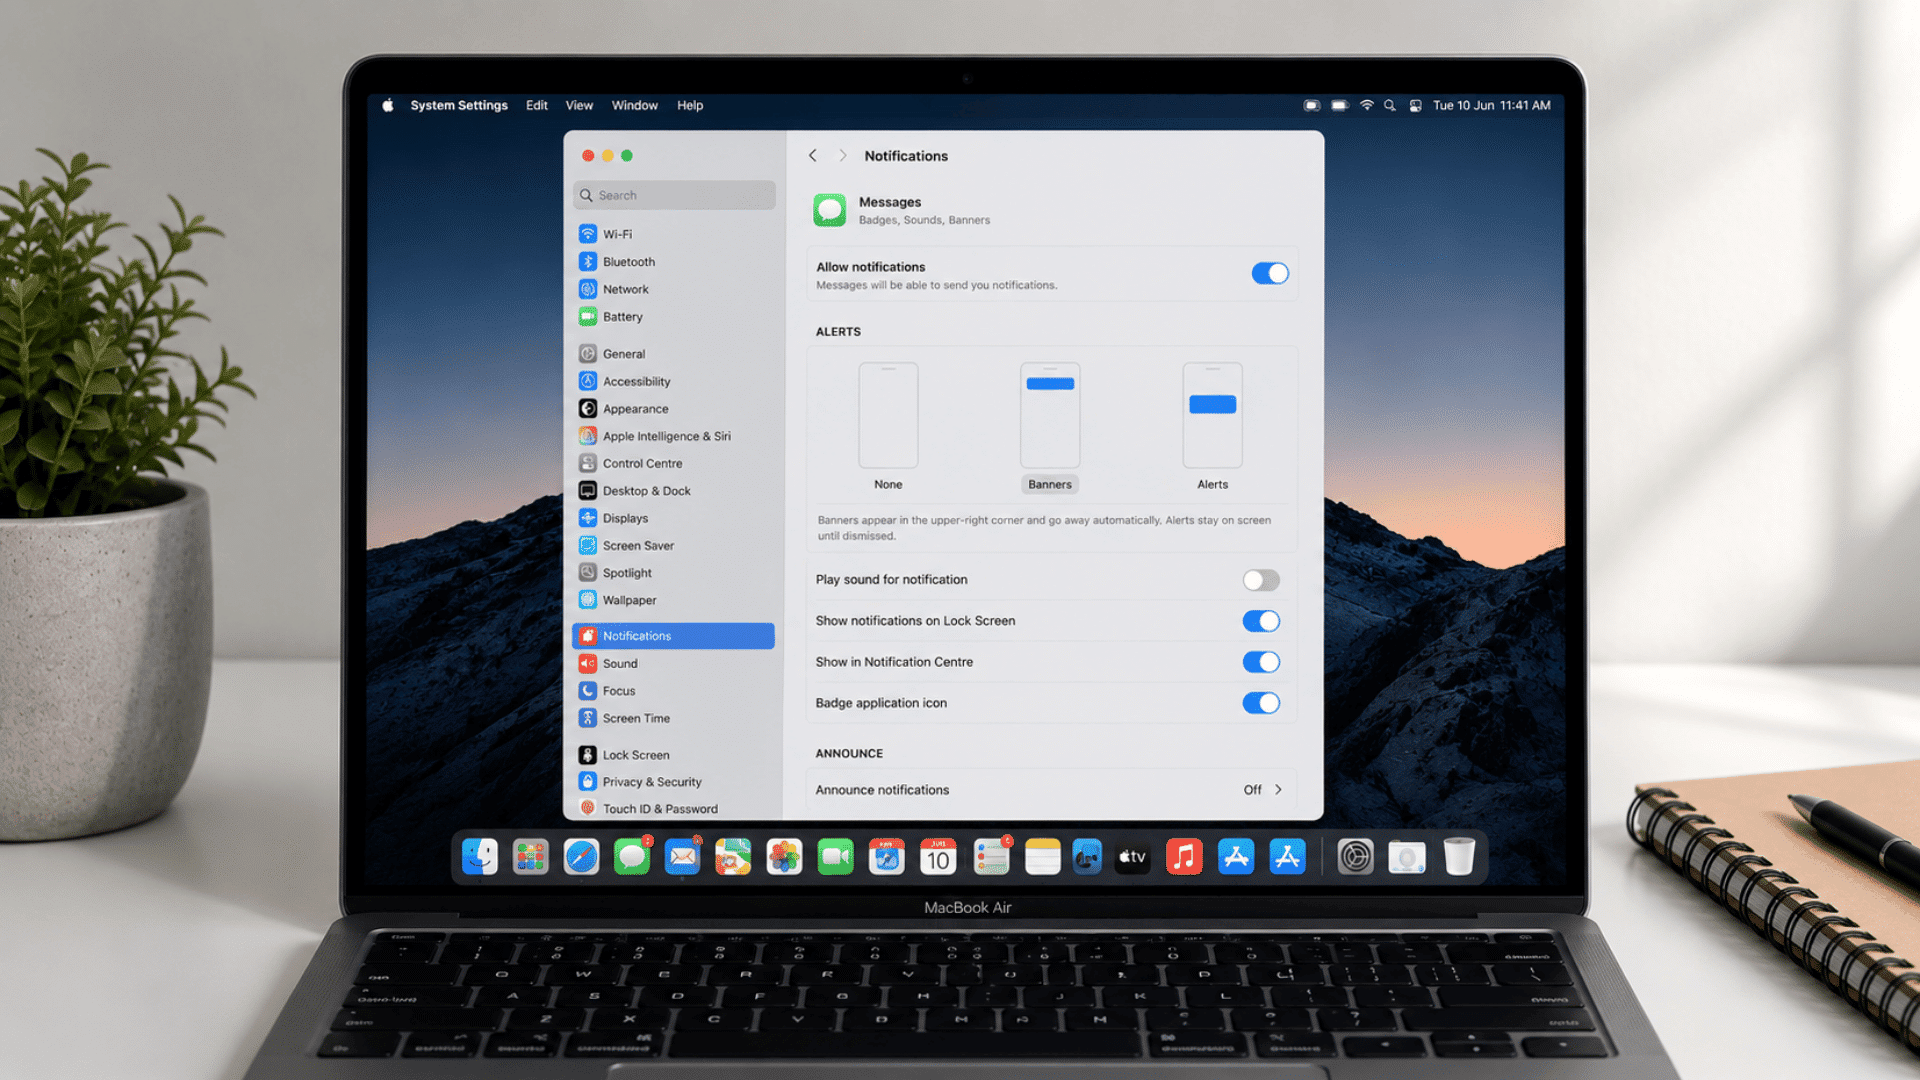Viewport: 1920px width, 1080px height.
Task: Open Screen Saver settings
Action: tap(673, 546)
